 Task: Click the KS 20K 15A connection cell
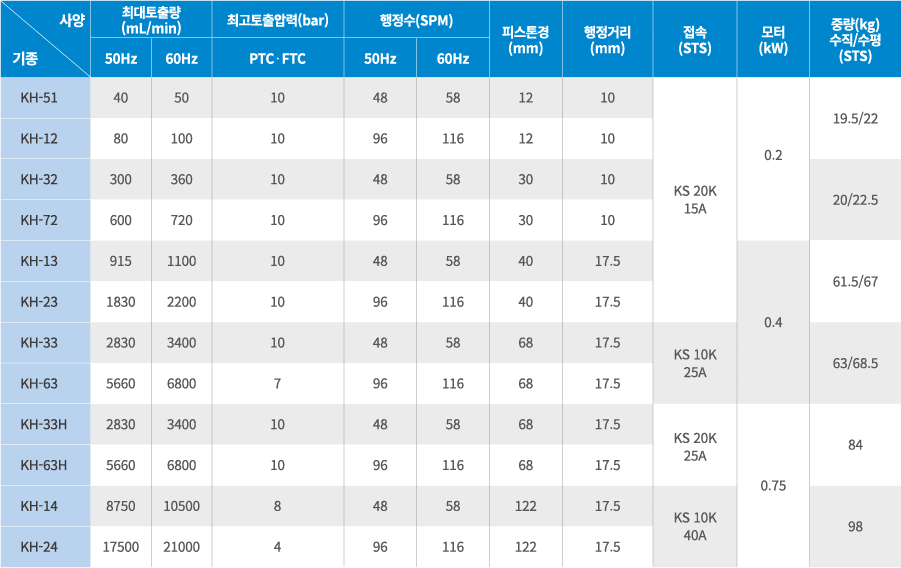click(694, 200)
